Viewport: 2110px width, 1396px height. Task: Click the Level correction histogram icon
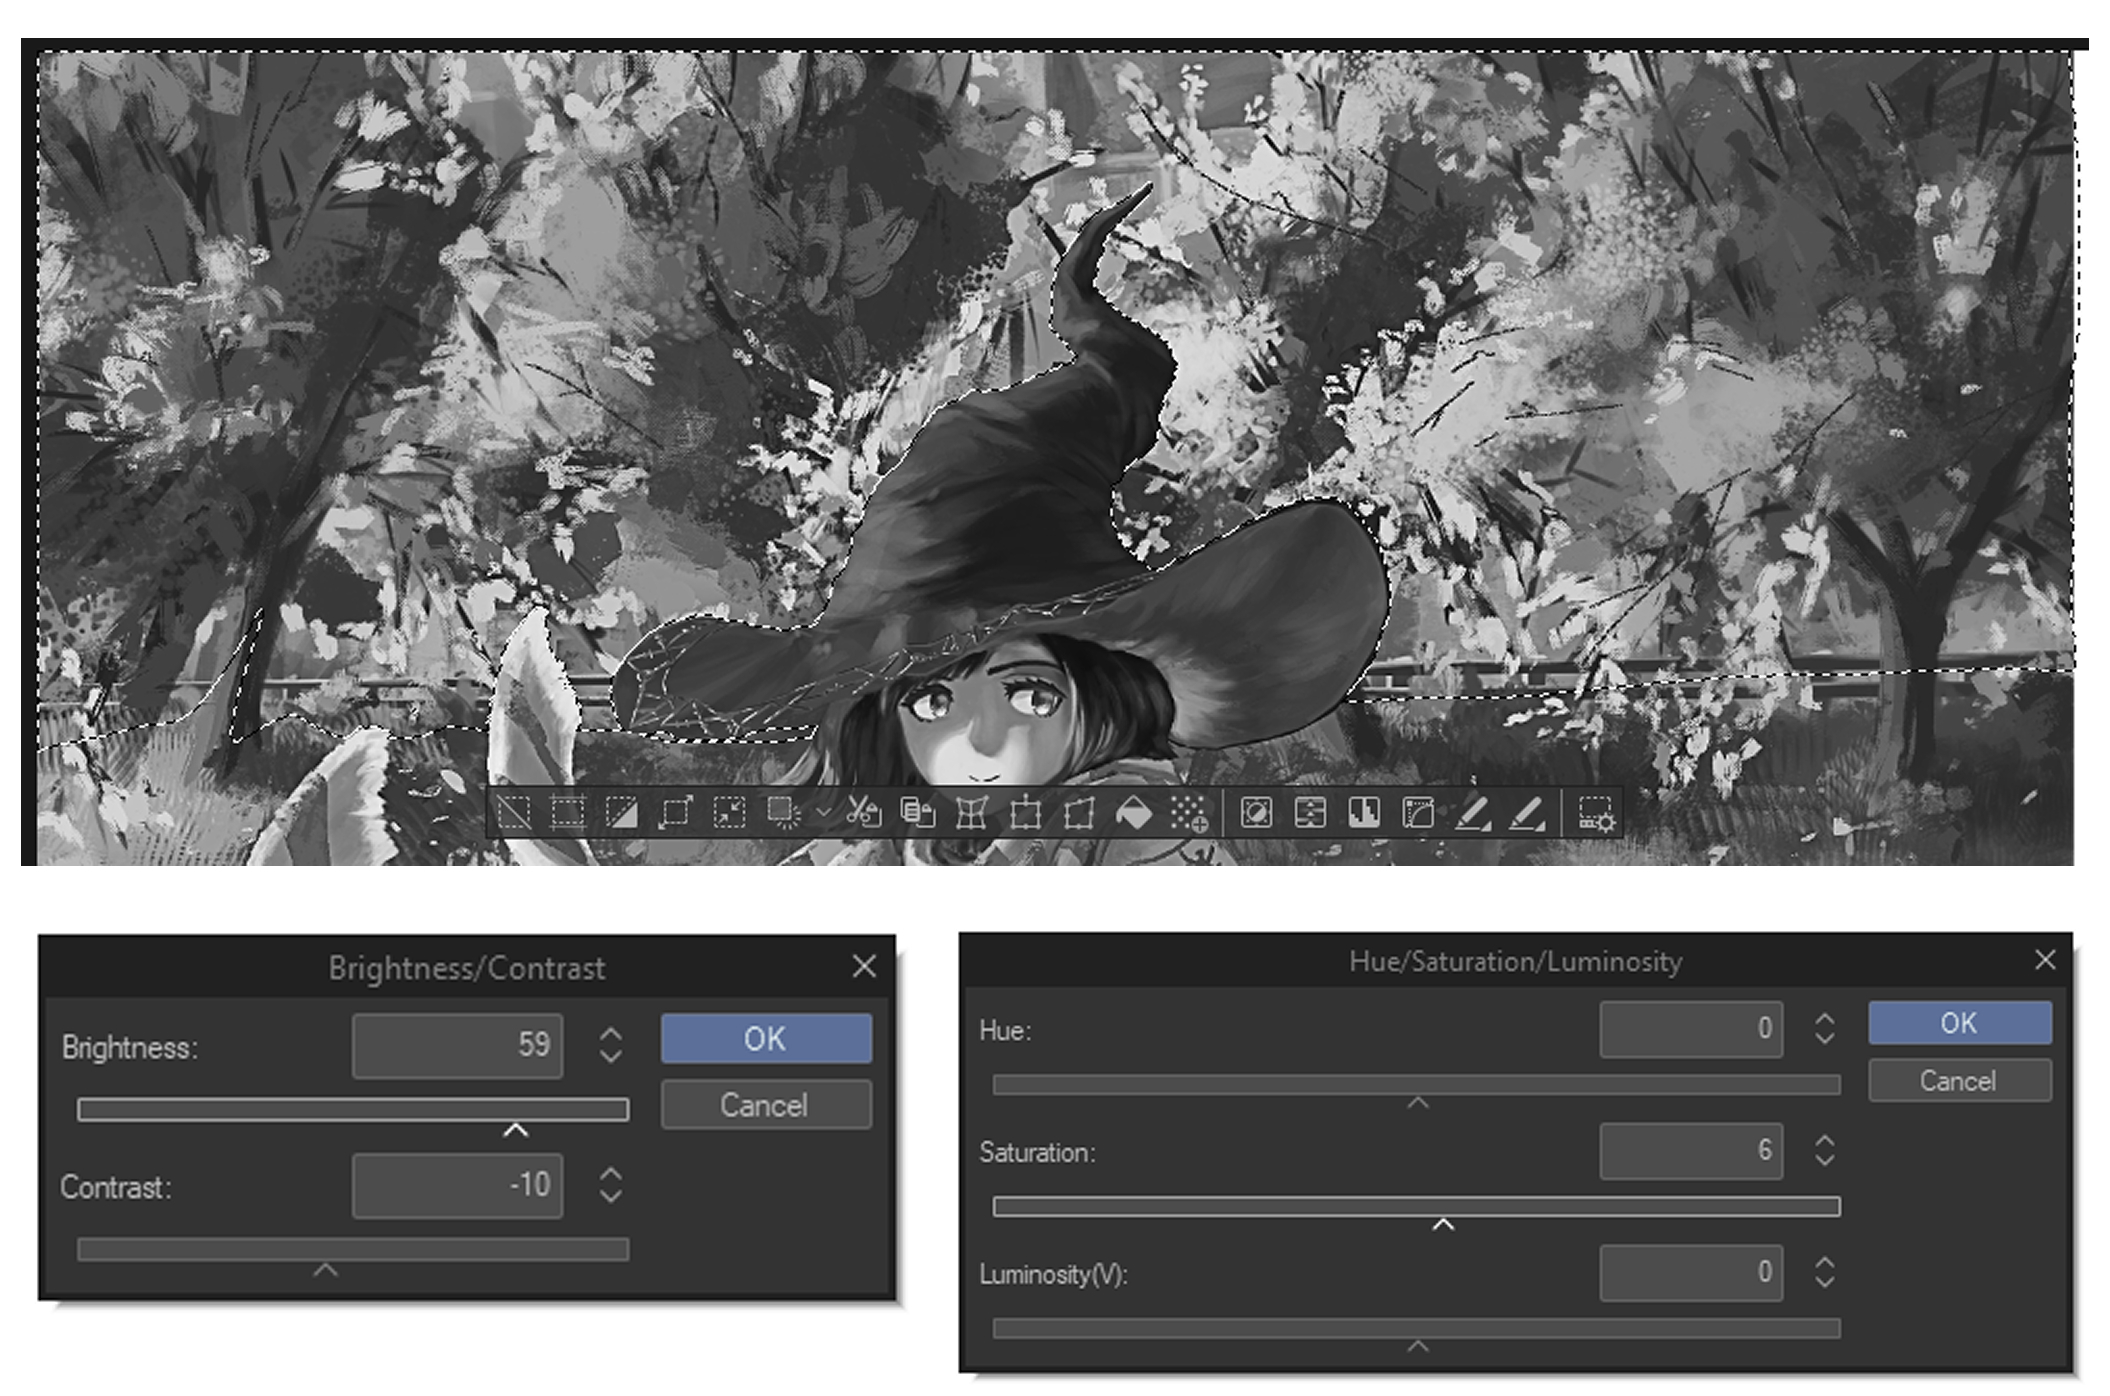pyautogui.click(x=1364, y=812)
